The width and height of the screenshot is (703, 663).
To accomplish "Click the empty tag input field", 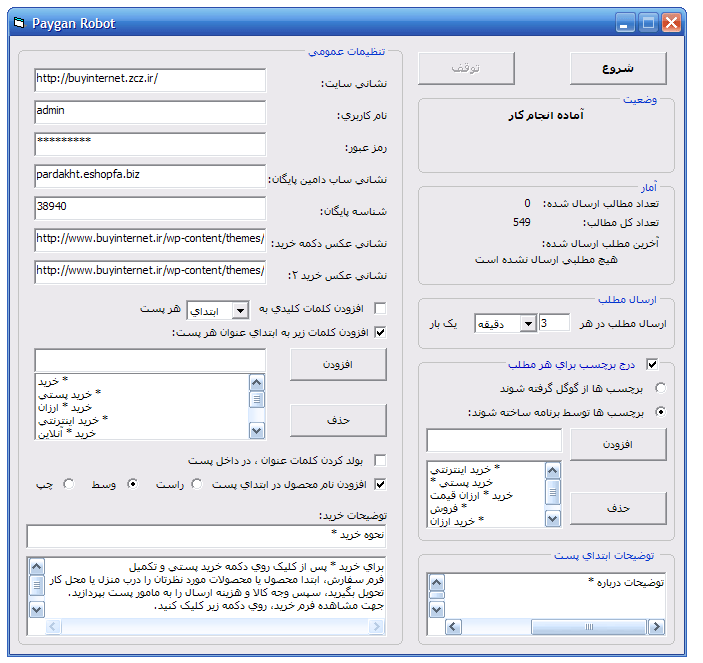I will pos(494,440).
